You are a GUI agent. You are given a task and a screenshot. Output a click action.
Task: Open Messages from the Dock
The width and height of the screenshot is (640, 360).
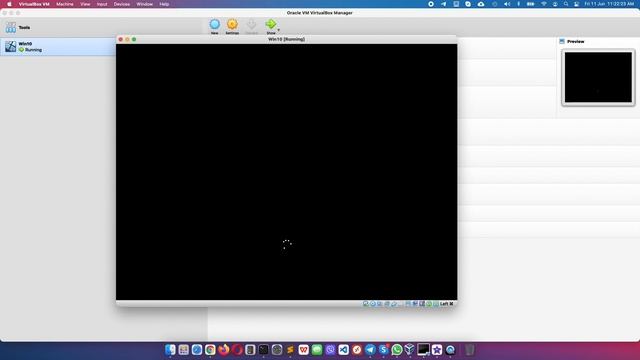(317, 350)
